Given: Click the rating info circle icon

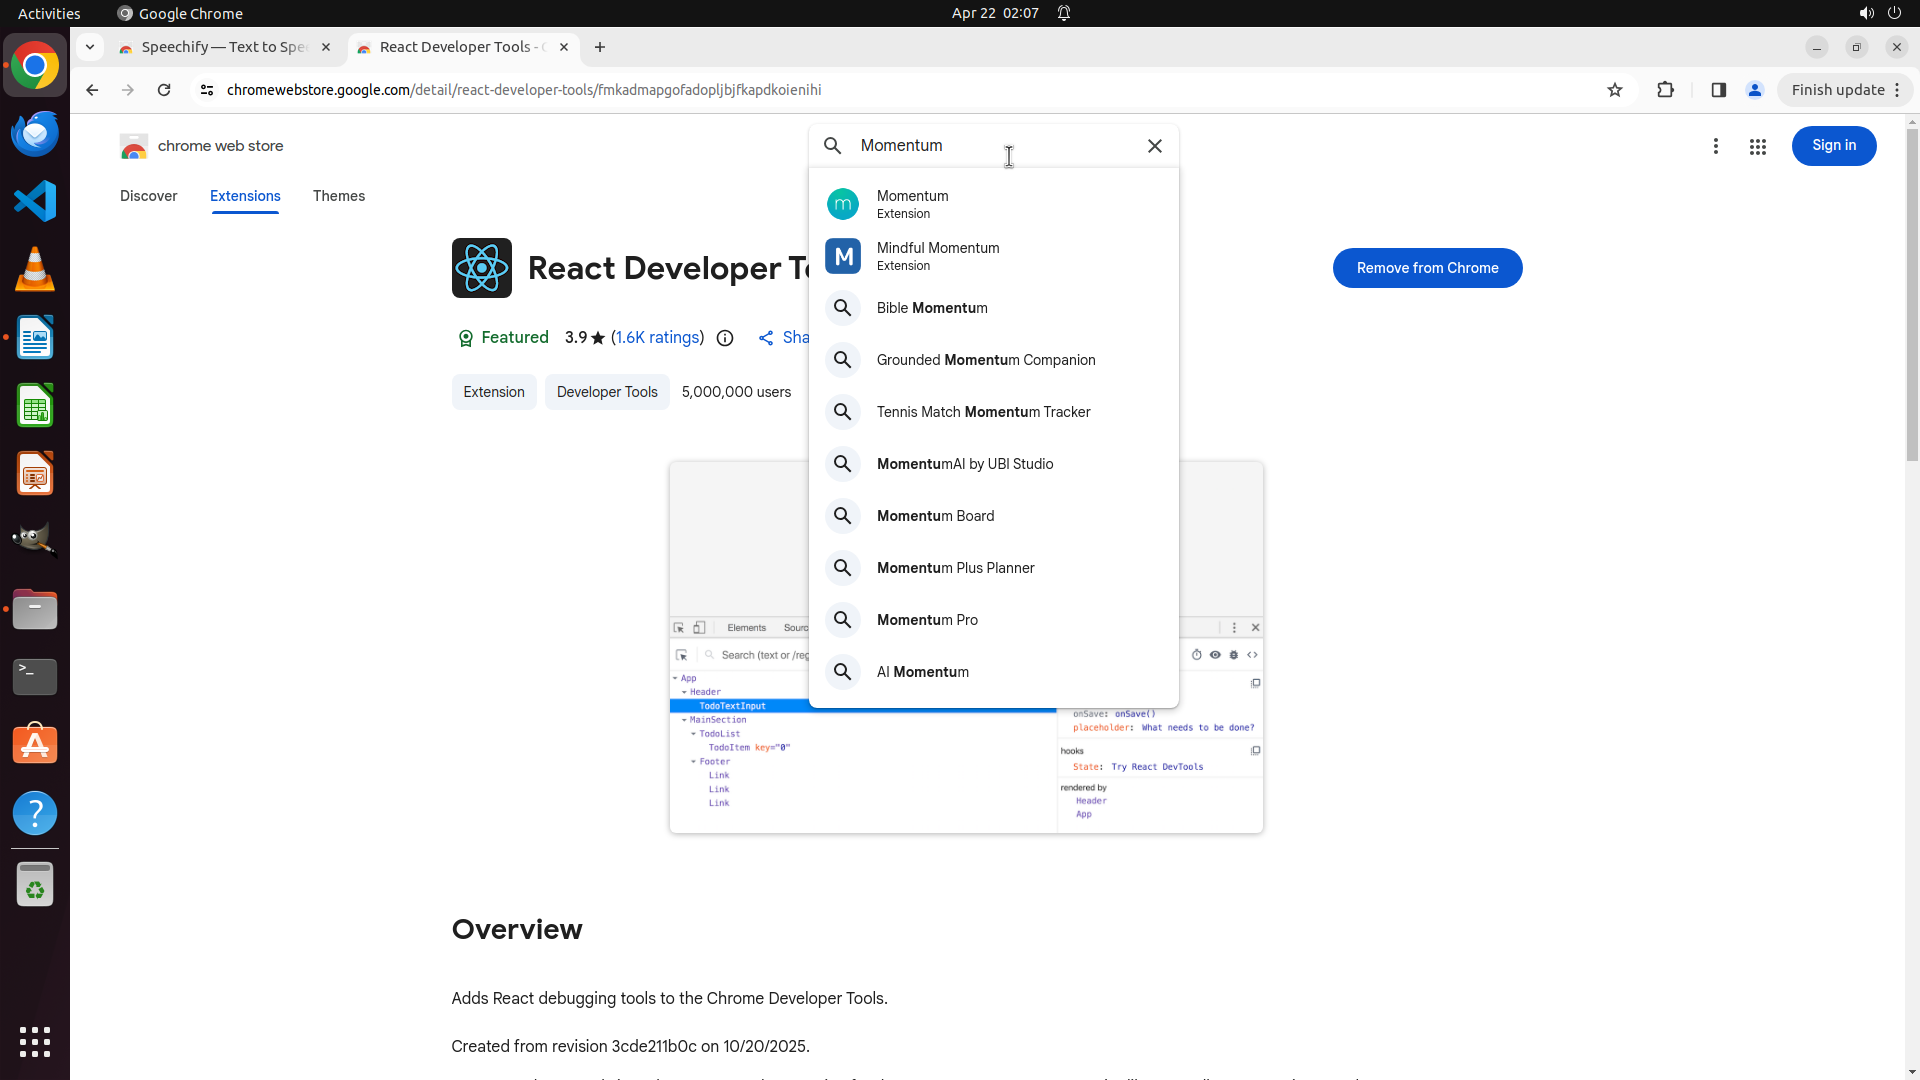Looking at the screenshot, I should click(x=725, y=338).
